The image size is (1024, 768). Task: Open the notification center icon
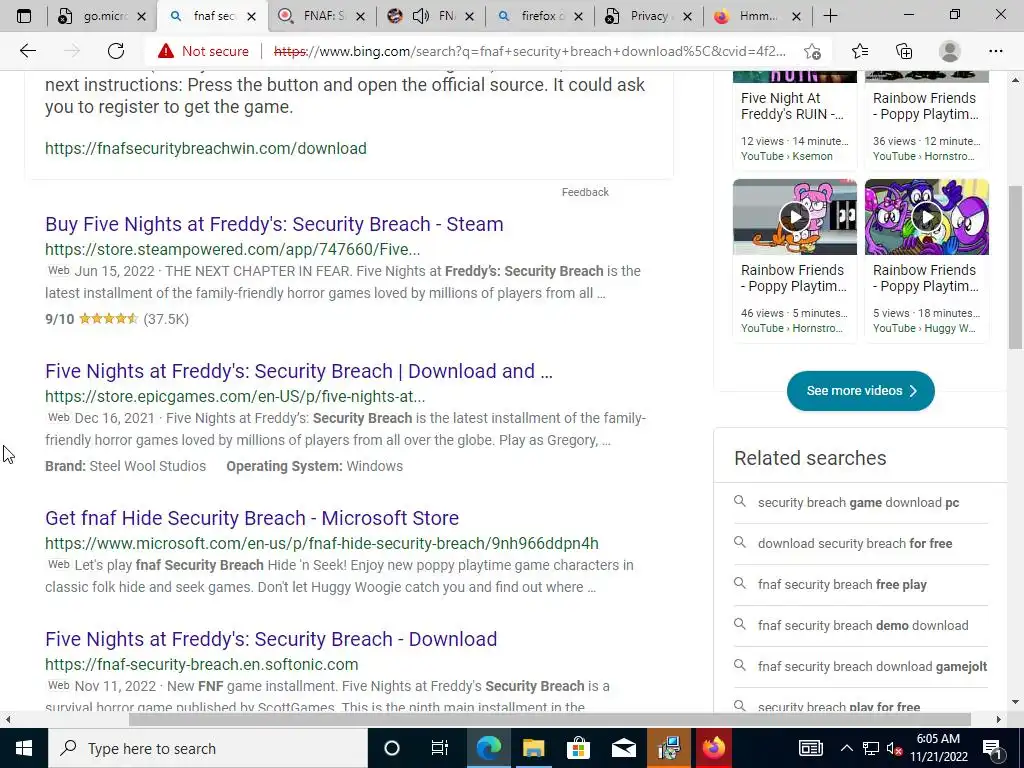tap(993, 748)
